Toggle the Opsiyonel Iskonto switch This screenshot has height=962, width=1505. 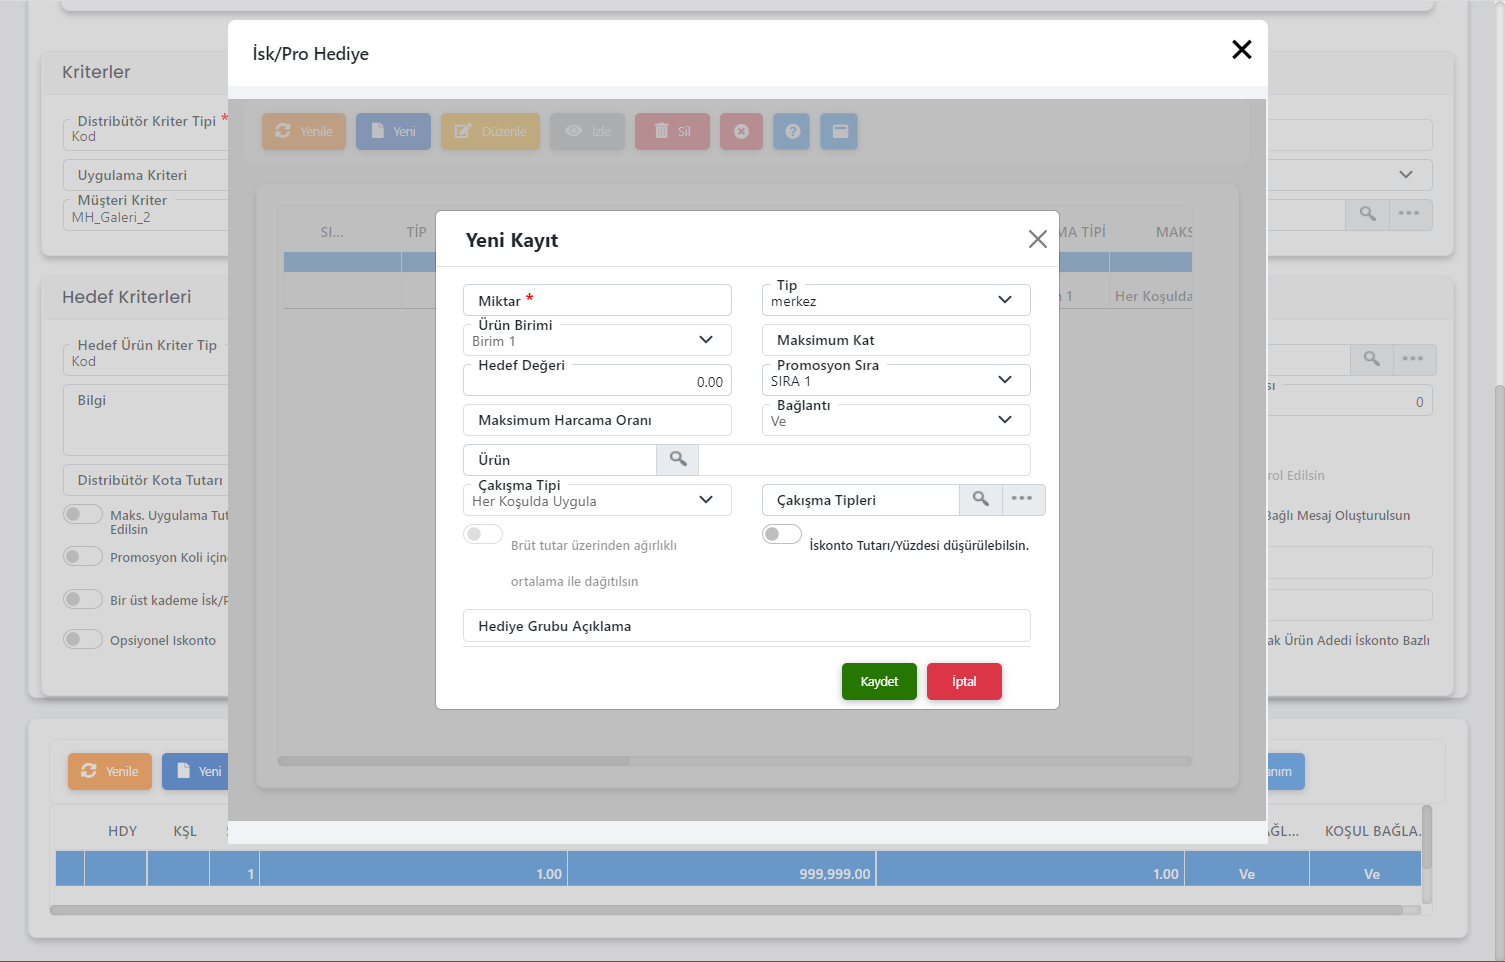click(x=83, y=639)
